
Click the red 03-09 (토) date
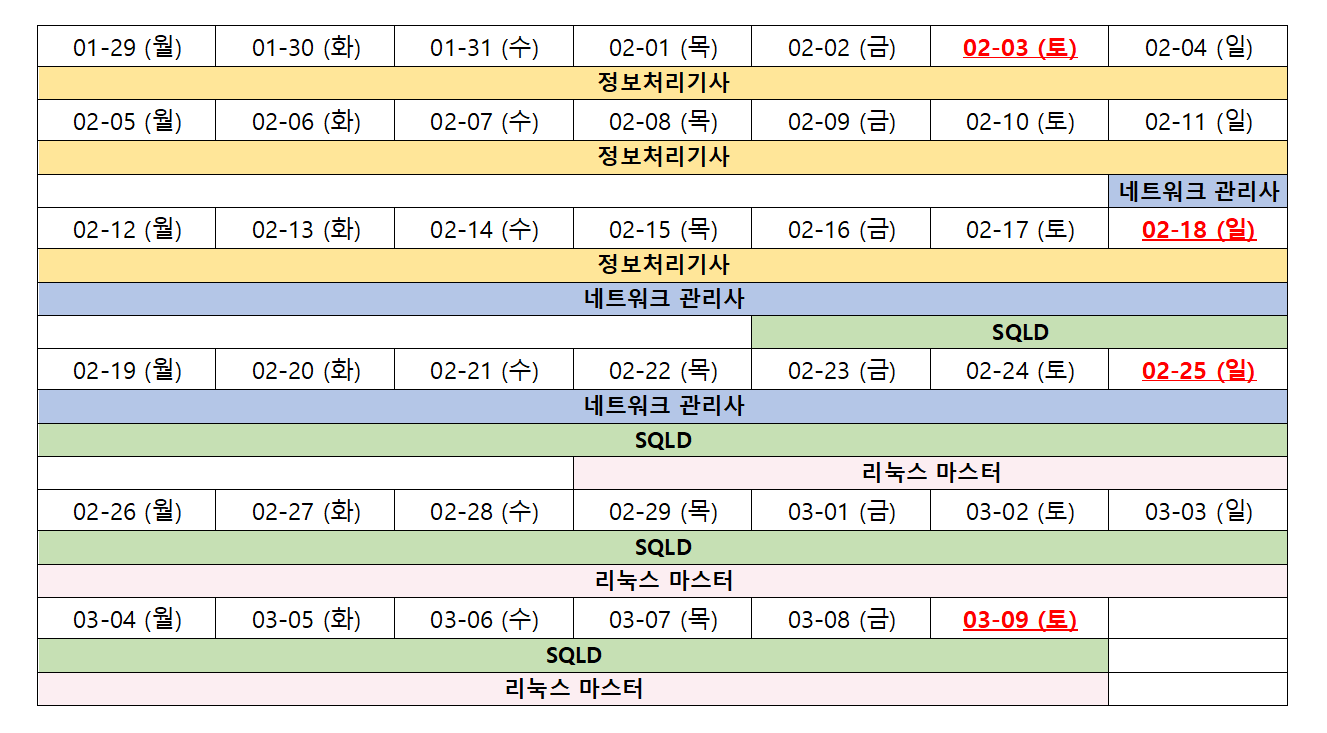pos(1019,619)
